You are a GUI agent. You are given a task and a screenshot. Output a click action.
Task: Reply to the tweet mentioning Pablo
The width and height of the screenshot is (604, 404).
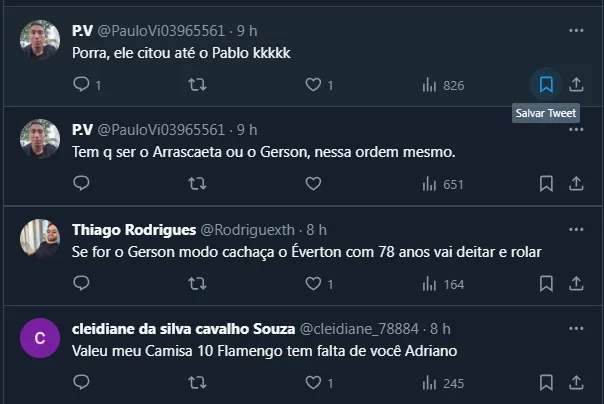point(82,85)
